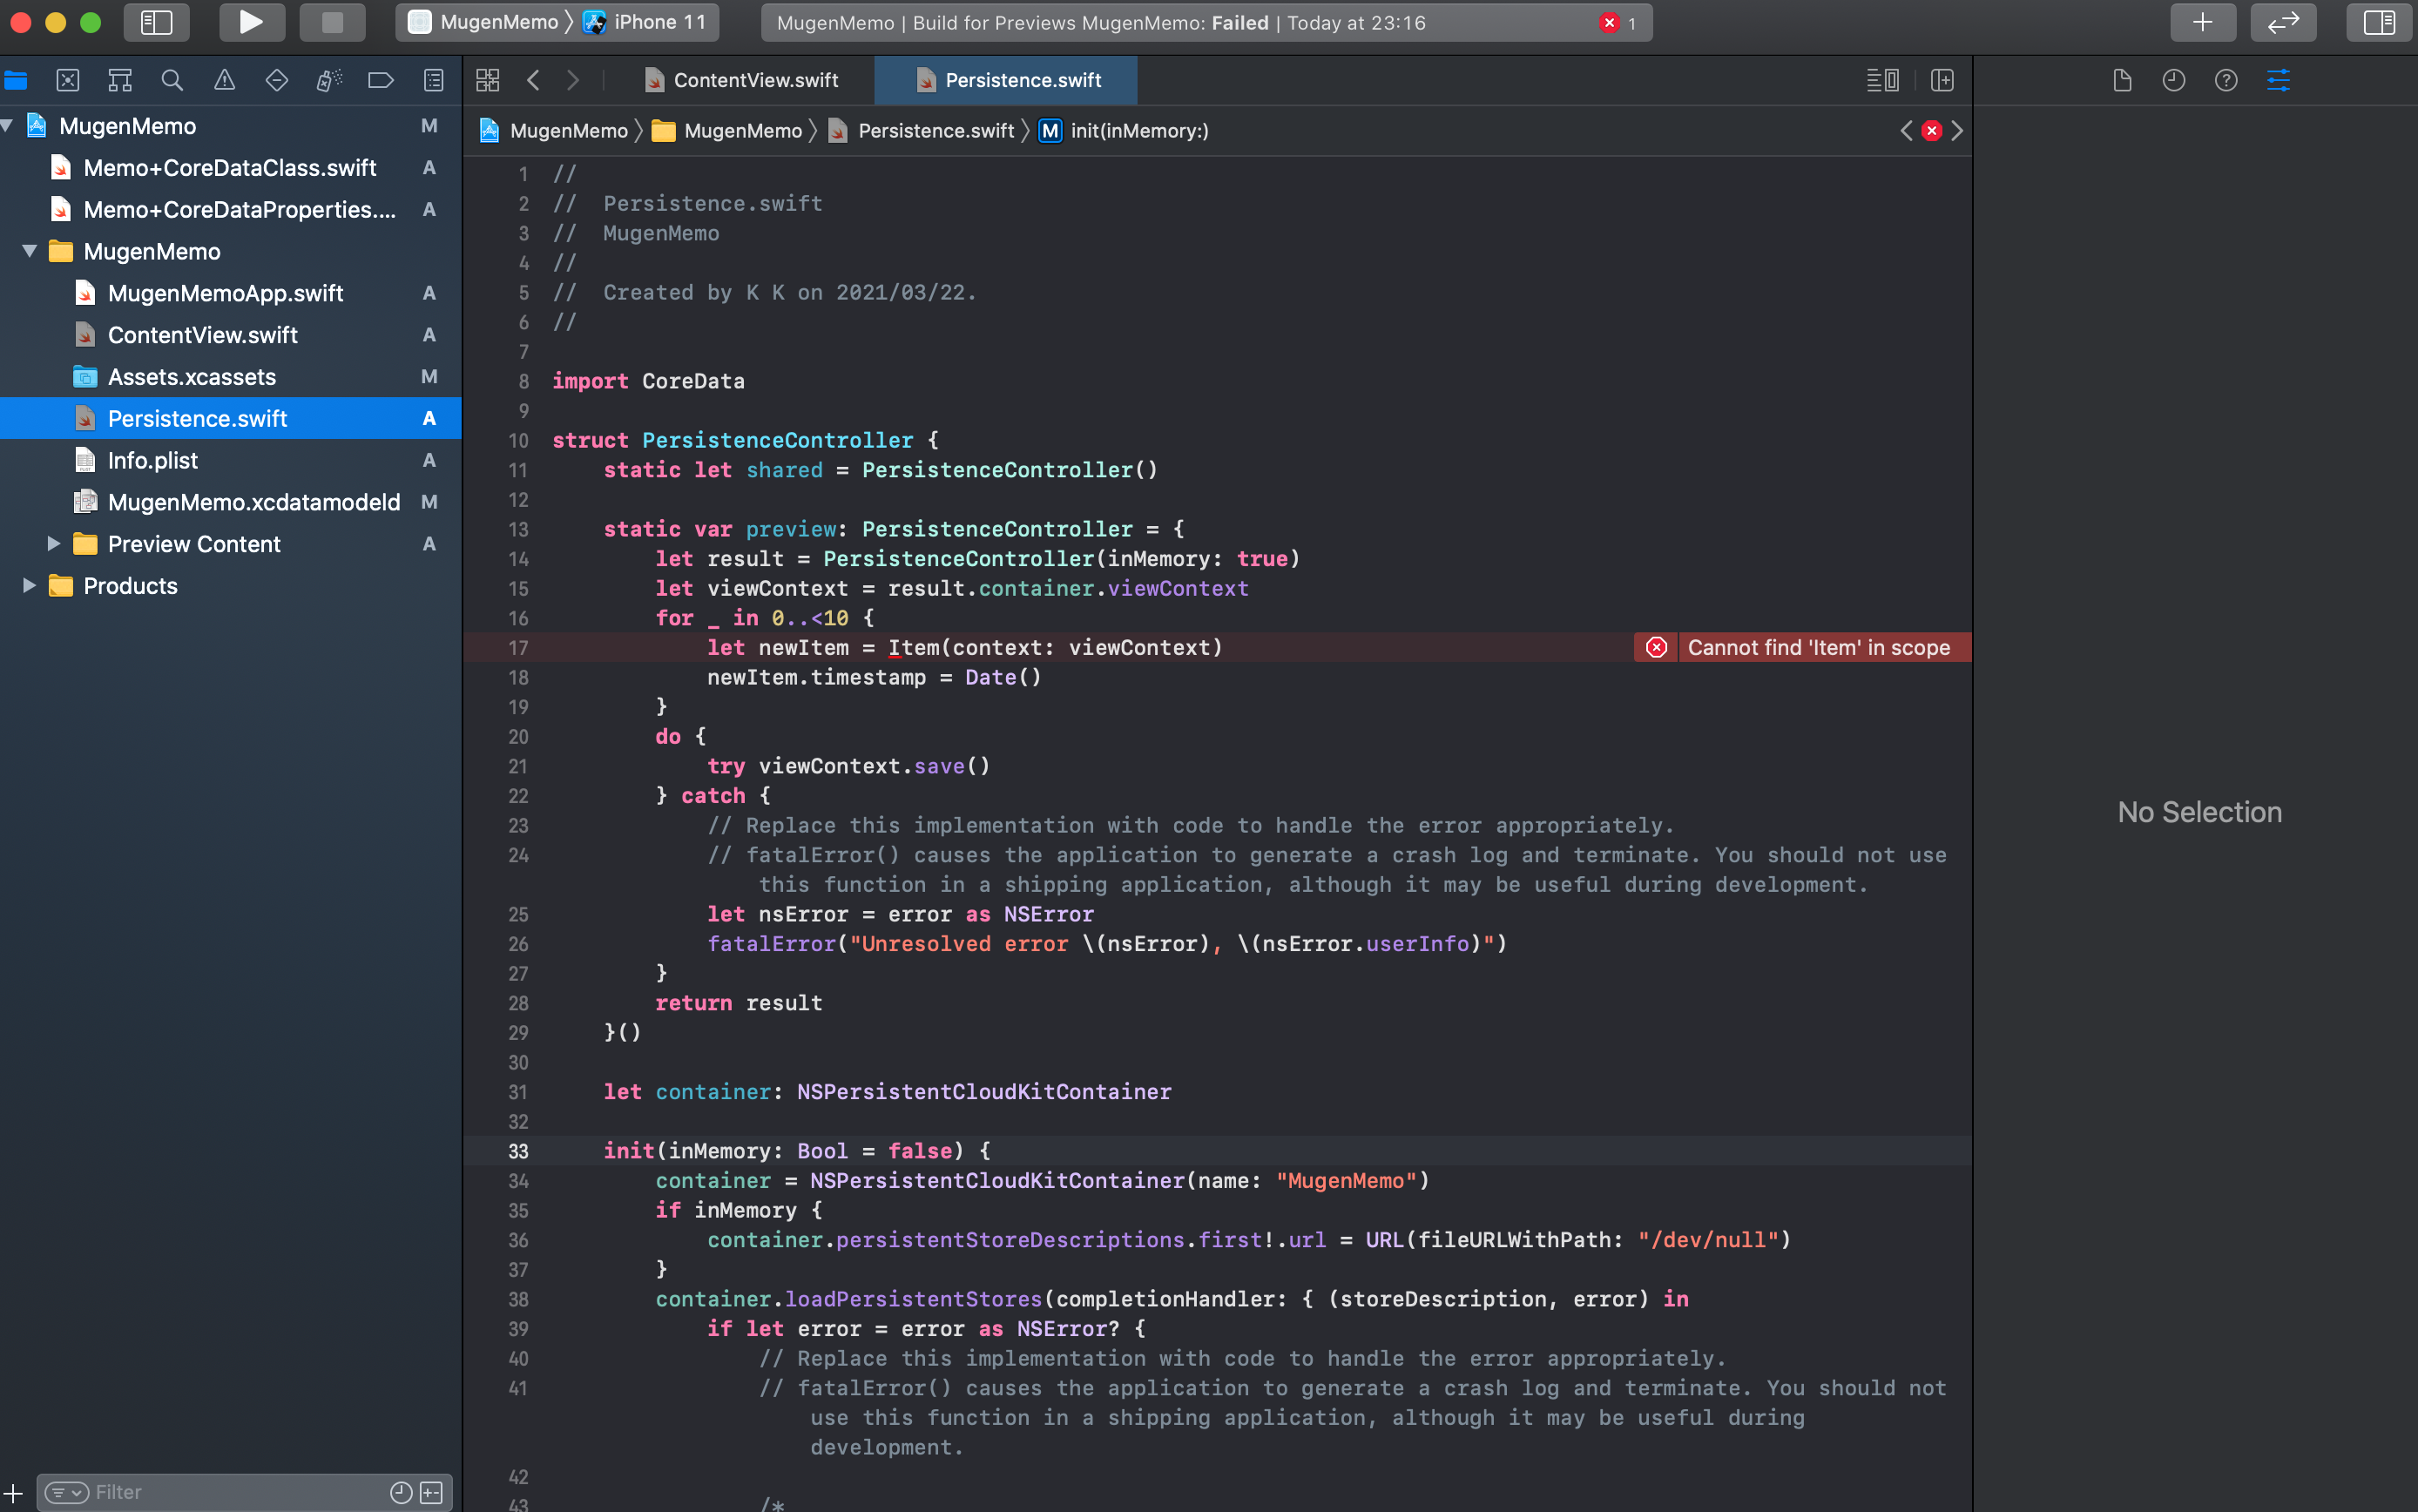This screenshot has width=2418, height=1512.
Task: Toggle the Inspector panel visibility
Action: pos(2379,22)
